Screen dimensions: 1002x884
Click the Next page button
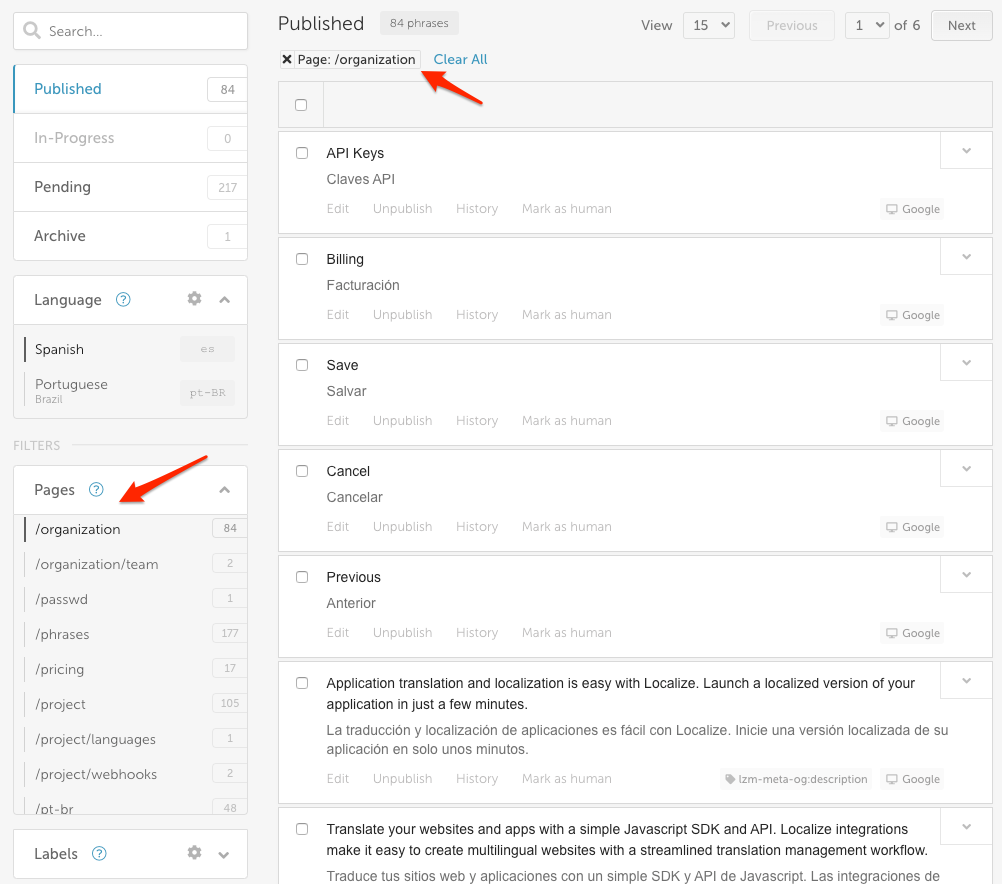961,26
